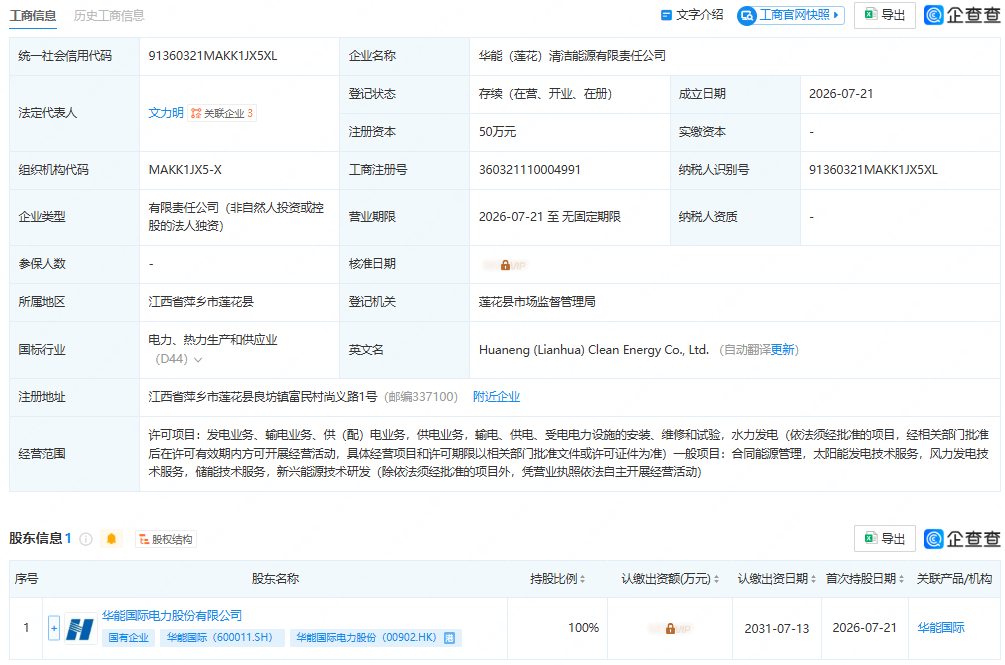Click the 国有企业 tag

pyautogui.click(x=128, y=637)
